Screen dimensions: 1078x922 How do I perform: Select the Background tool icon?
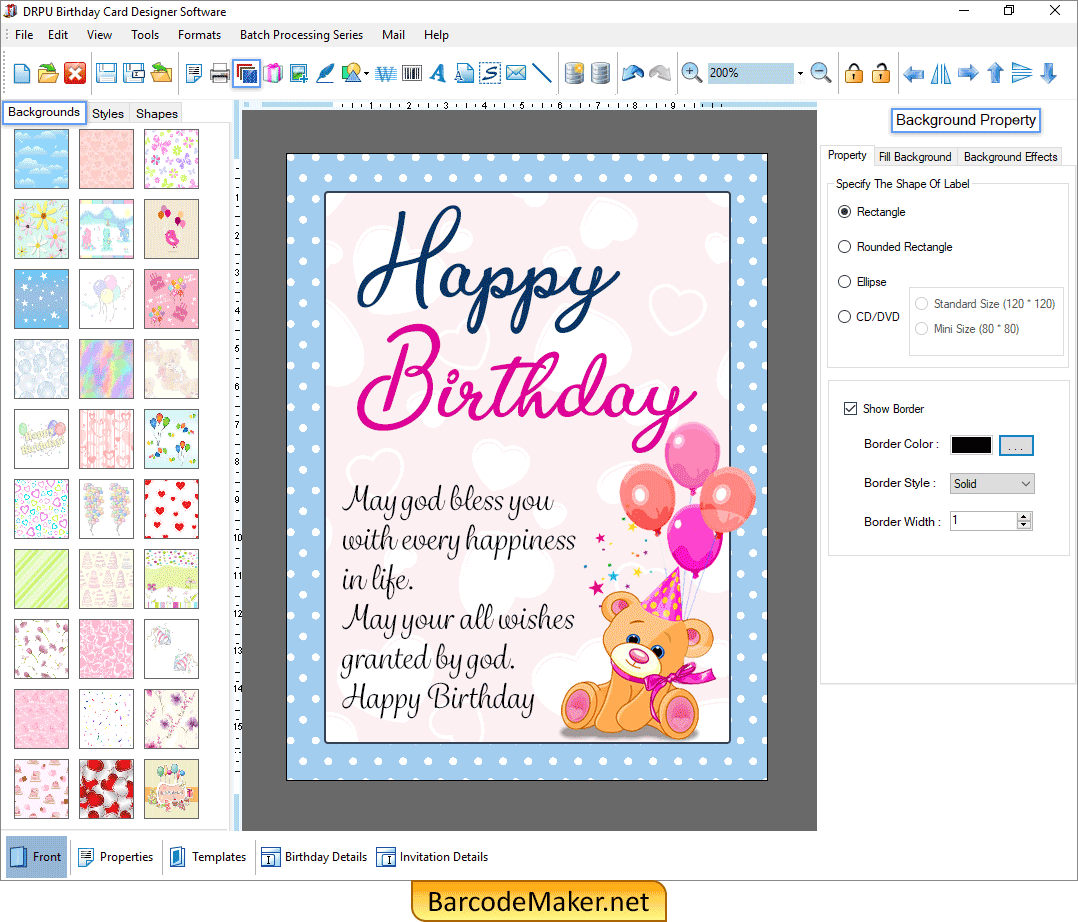pos(246,73)
